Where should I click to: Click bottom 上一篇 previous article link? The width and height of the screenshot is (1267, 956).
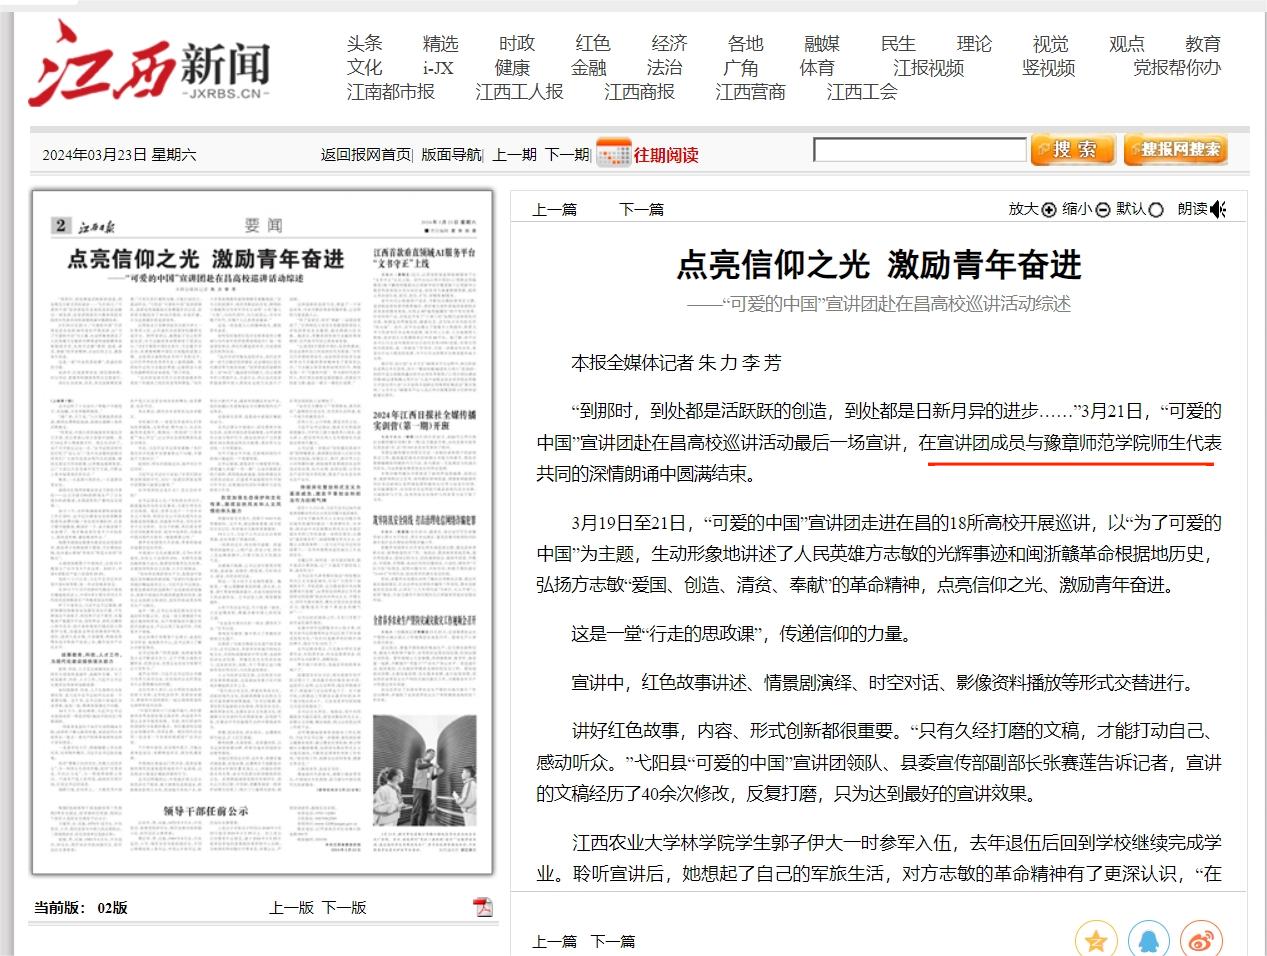[x=555, y=941]
